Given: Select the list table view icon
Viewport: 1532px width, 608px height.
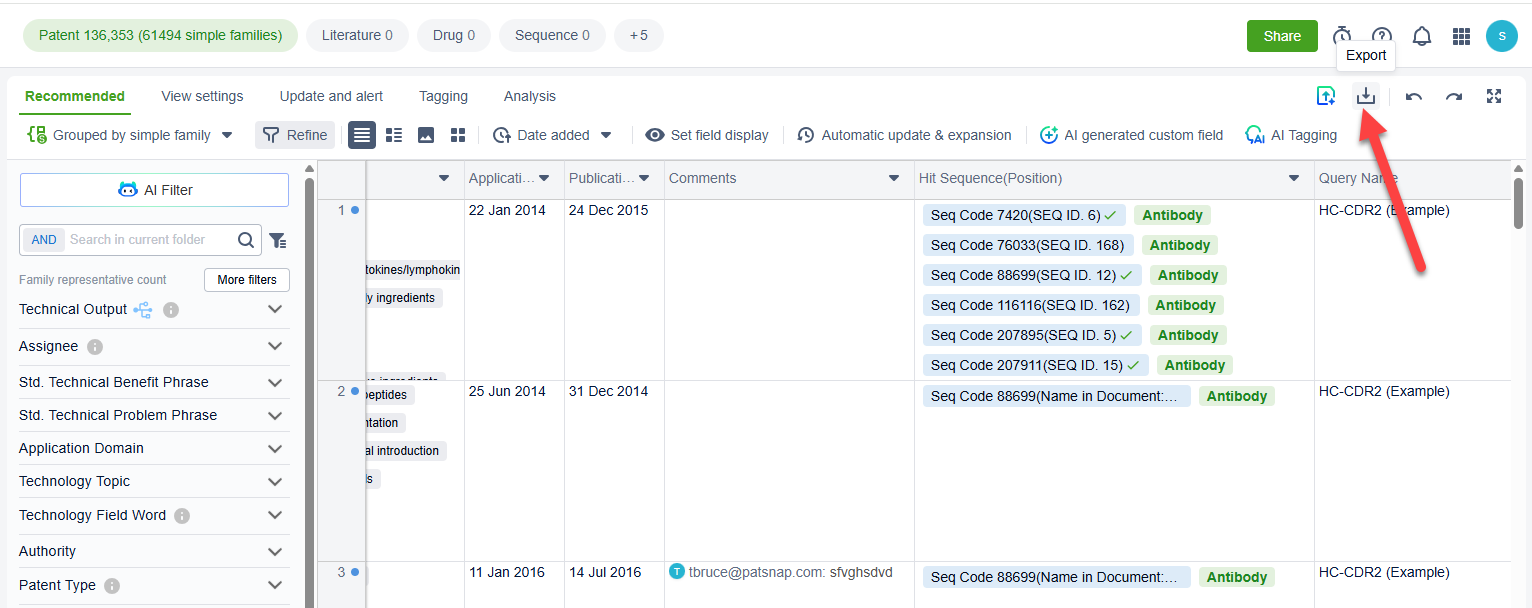Looking at the screenshot, I should (x=362, y=135).
